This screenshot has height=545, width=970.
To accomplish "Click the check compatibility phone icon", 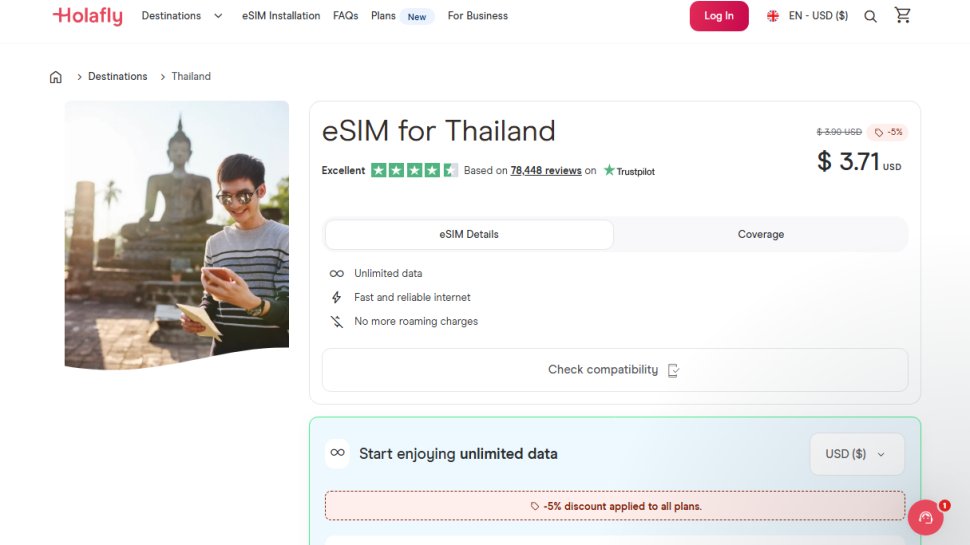I will tap(673, 370).
